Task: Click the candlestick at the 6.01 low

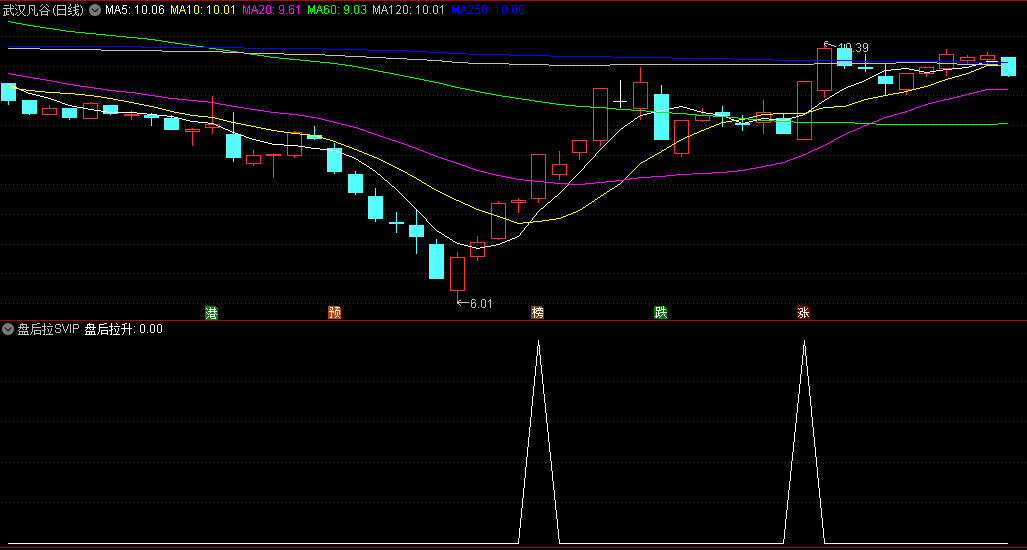Action: [457, 274]
